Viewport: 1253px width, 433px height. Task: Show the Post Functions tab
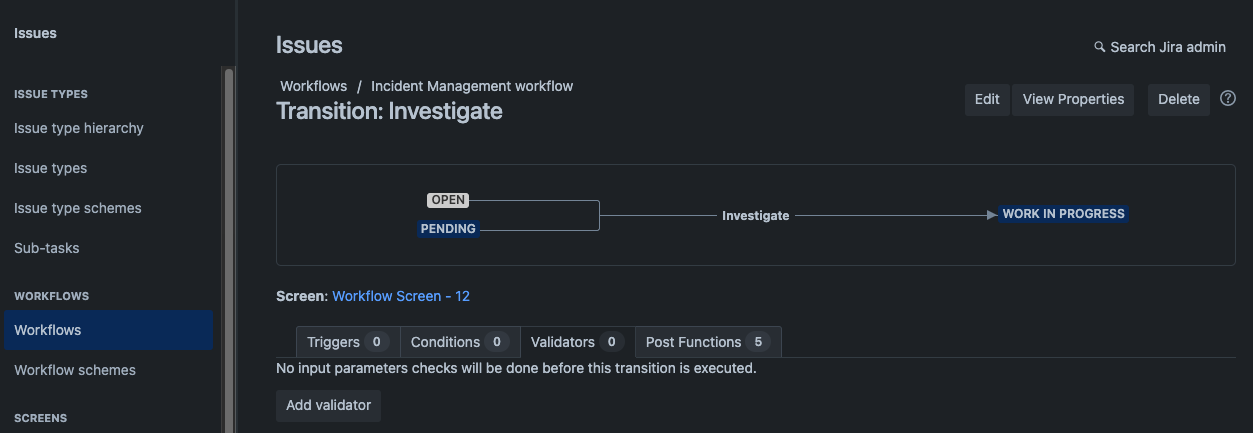pos(707,342)
